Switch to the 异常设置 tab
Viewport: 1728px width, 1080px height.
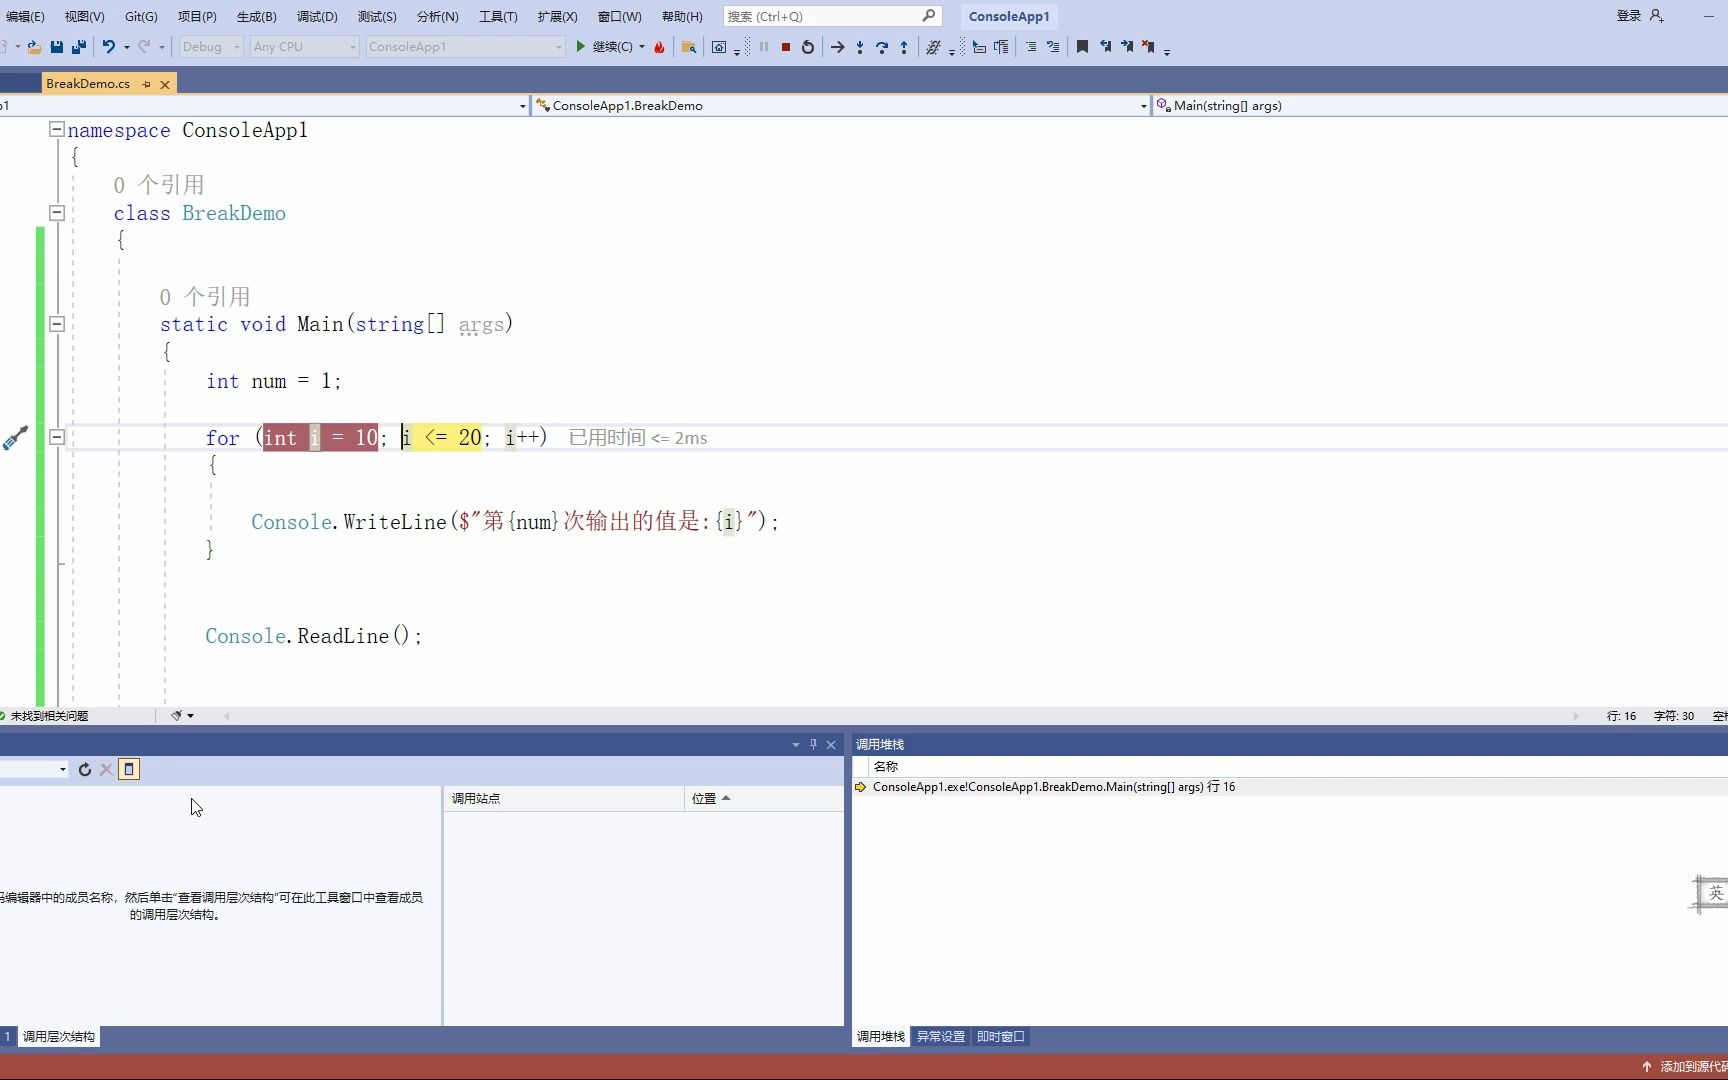tap(941, 1037)
